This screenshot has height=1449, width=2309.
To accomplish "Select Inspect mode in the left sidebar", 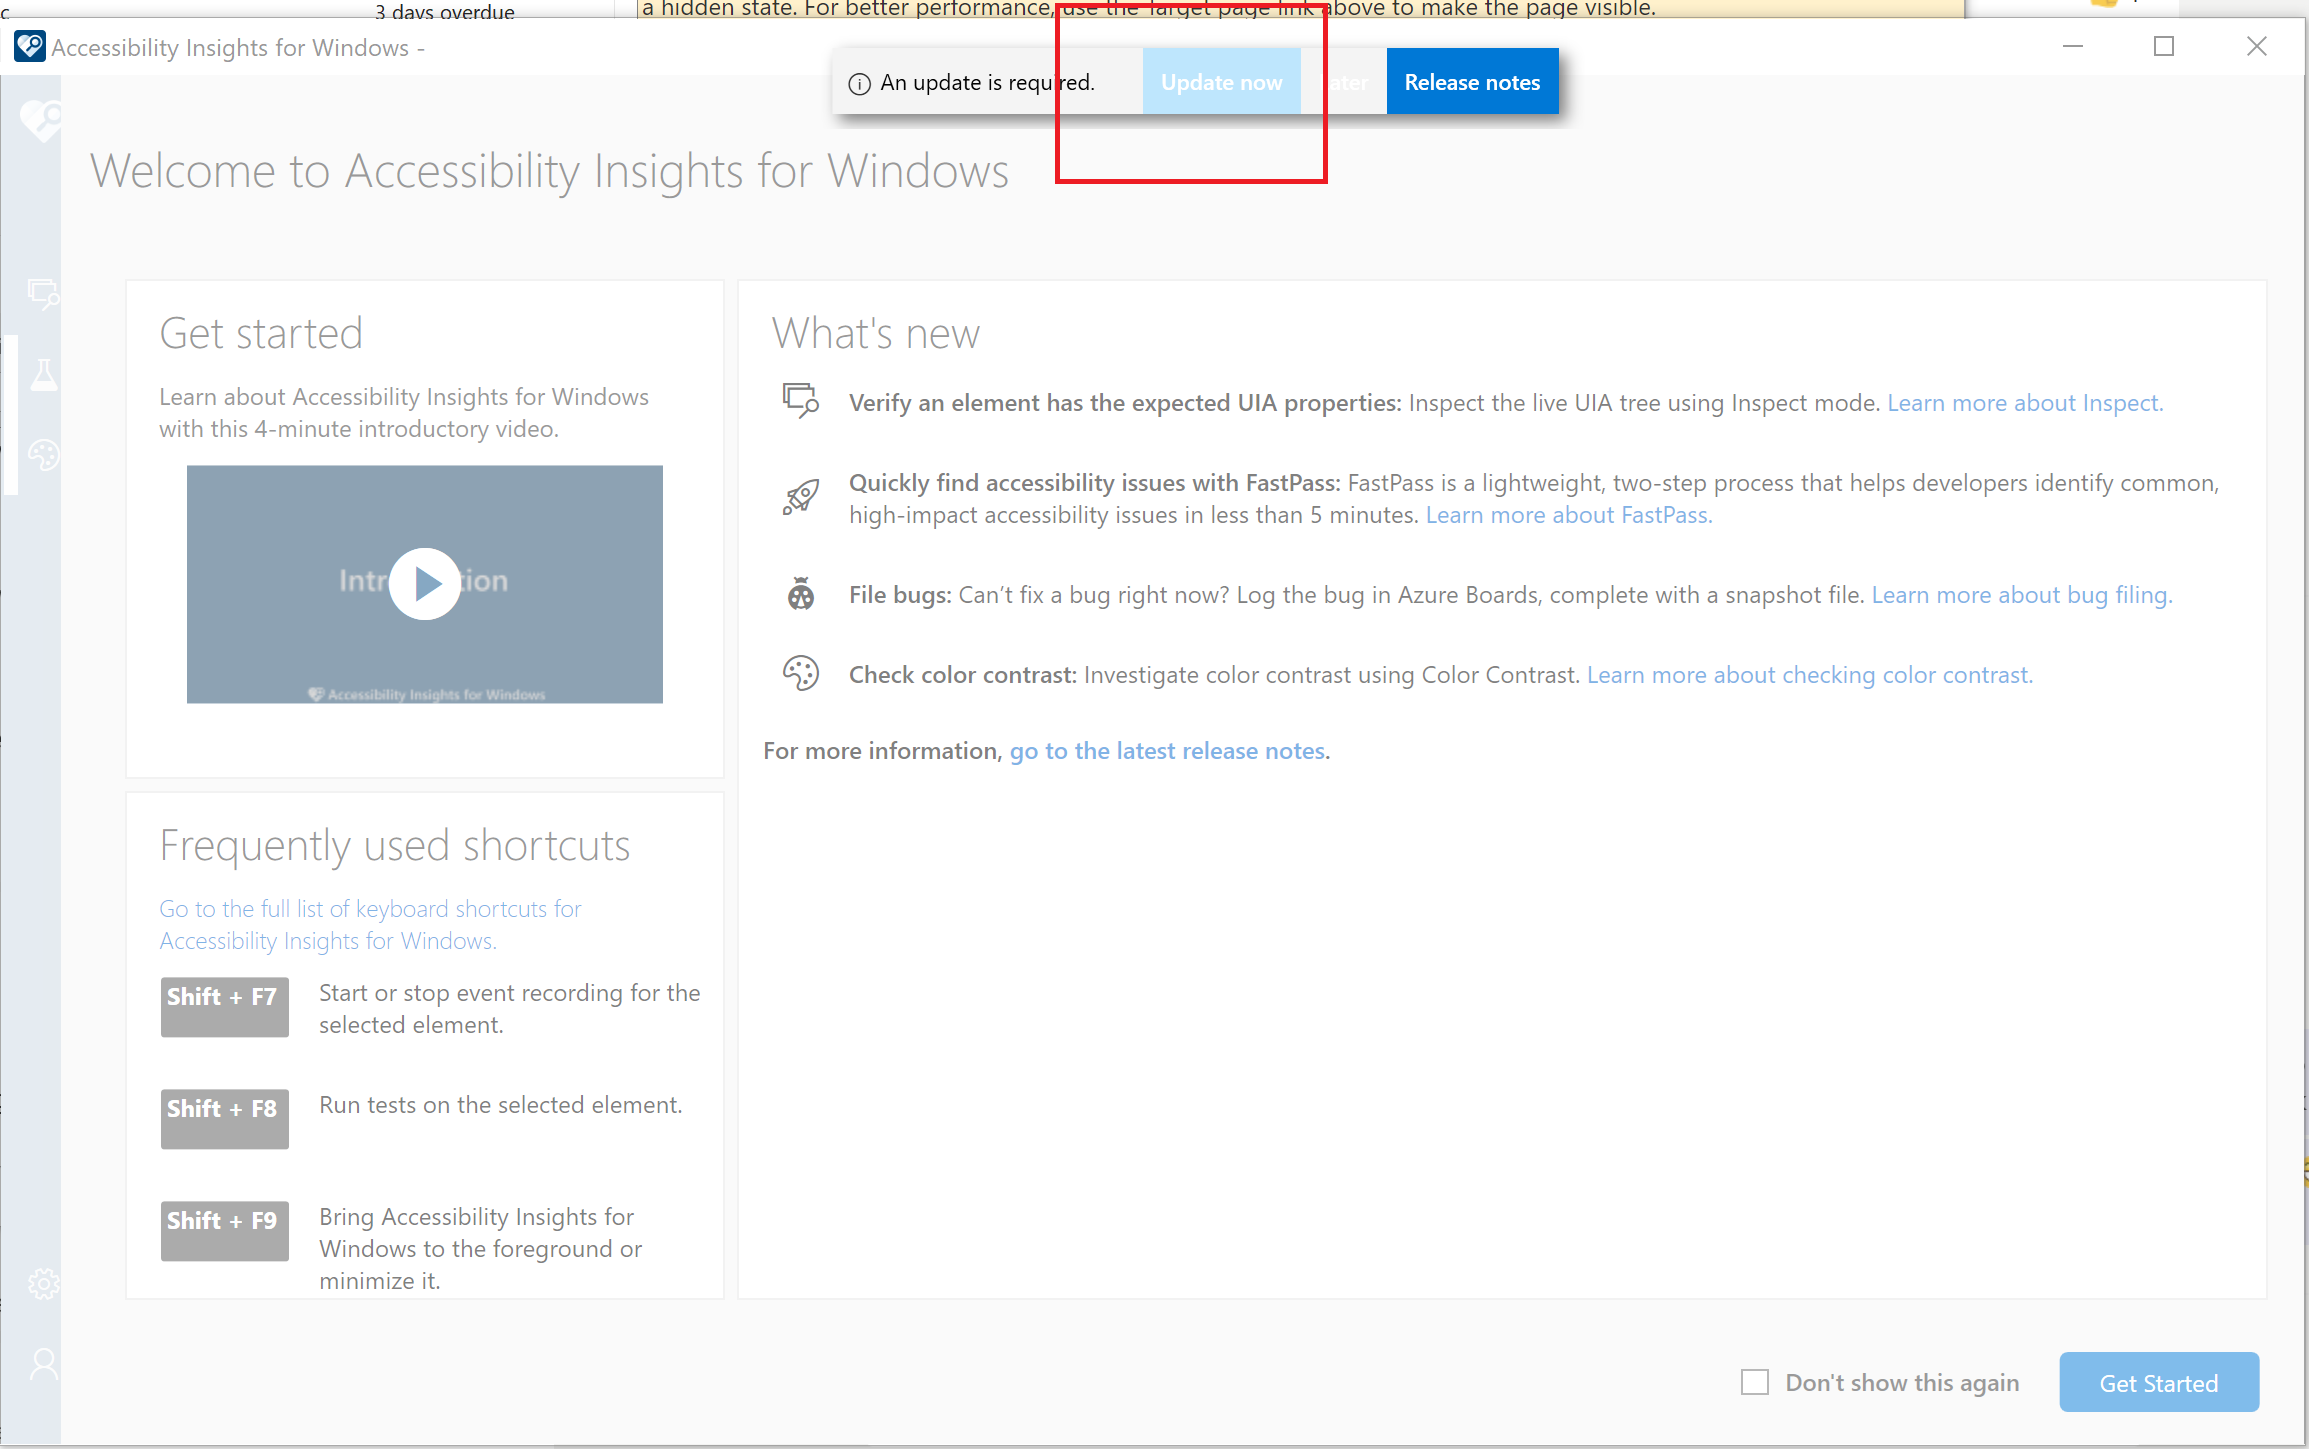I will click(x=44, y=295).
